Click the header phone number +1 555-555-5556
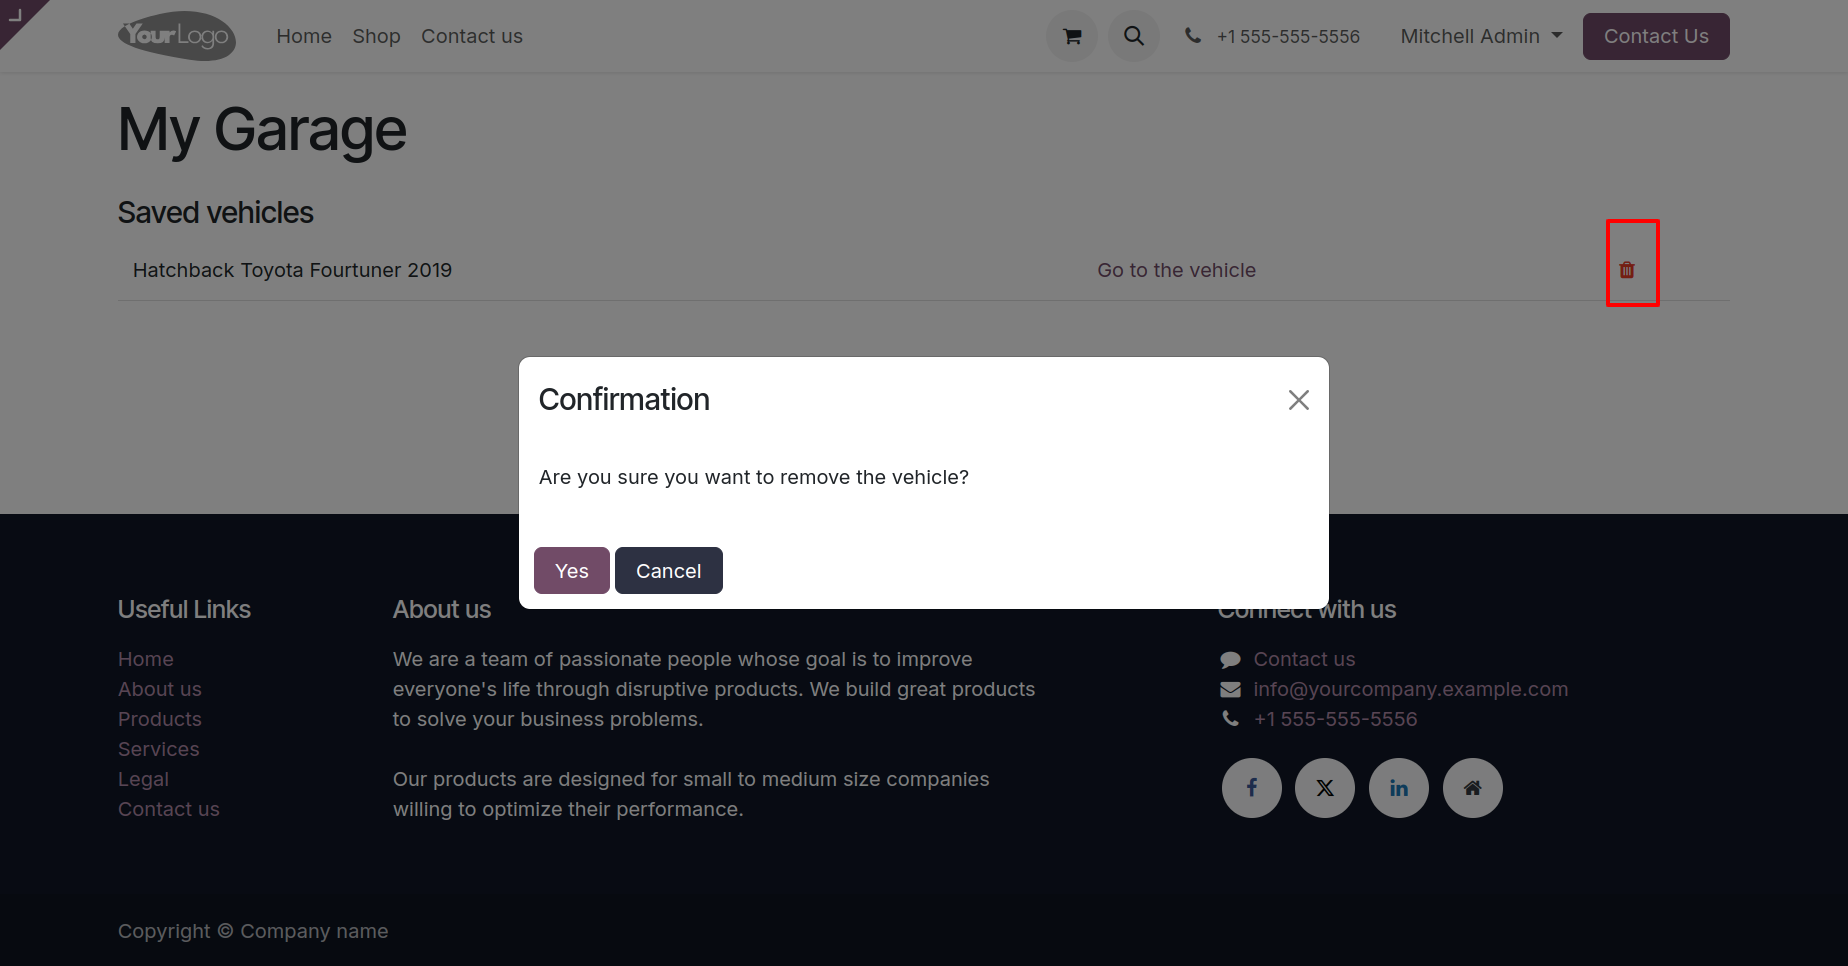1848x966 pixels. click(1288, 36)
